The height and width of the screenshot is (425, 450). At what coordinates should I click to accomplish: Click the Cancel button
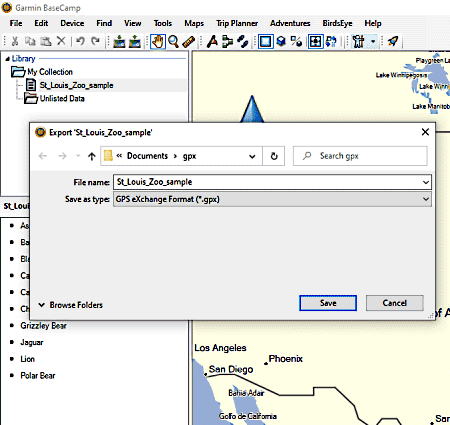point(395,303)
